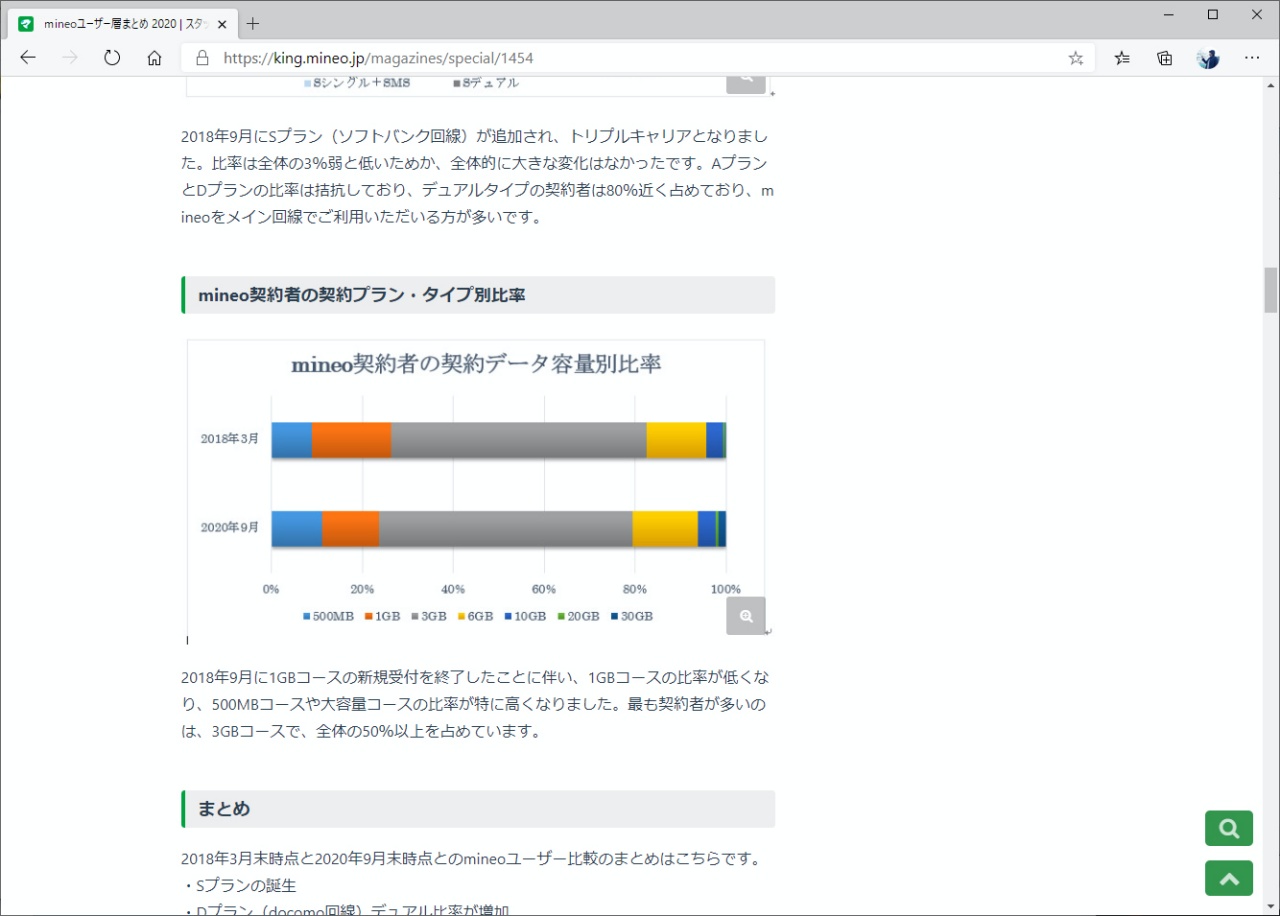The width and height of the screenshot is (1280, 916).
Task: Go to the Home page icon
Action: pos(154,58)
